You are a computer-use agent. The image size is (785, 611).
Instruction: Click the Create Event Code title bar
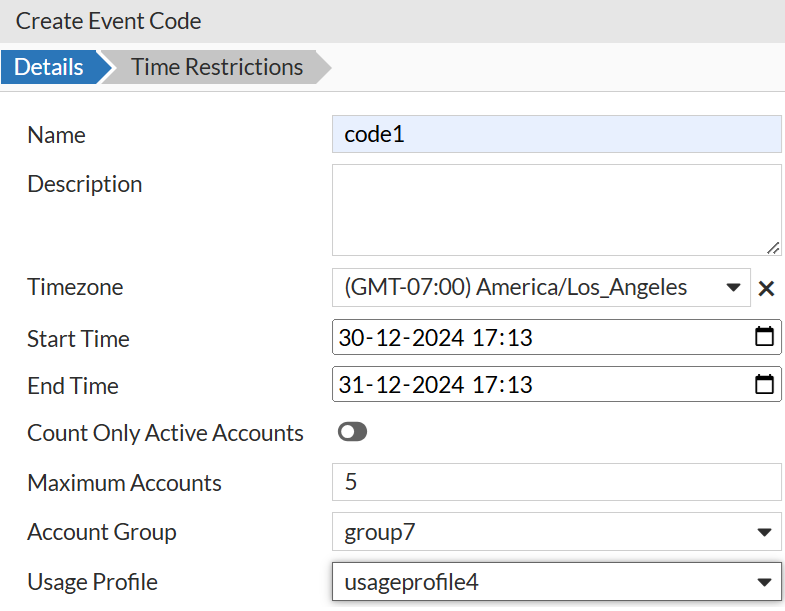[392, 21]
